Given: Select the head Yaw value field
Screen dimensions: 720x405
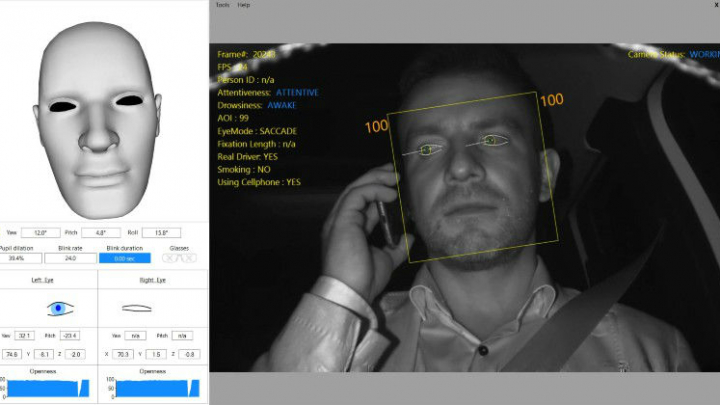Looking at the screenshot, I should coord(41,232).
